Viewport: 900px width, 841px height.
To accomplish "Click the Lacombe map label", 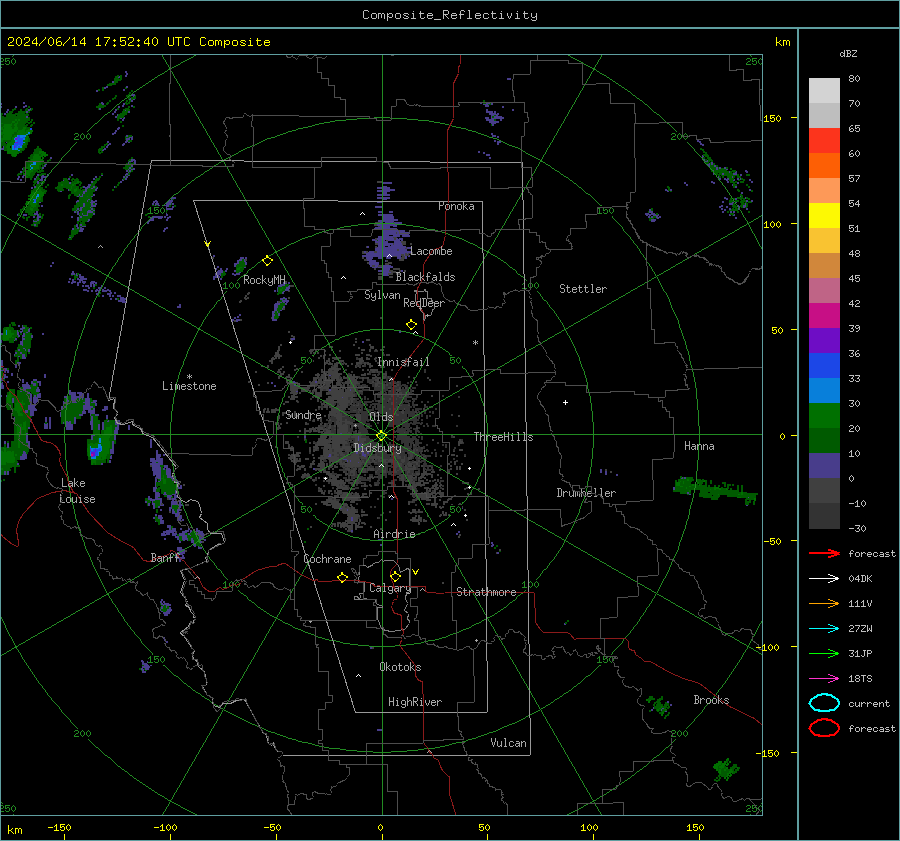I will tap(431, 251).
